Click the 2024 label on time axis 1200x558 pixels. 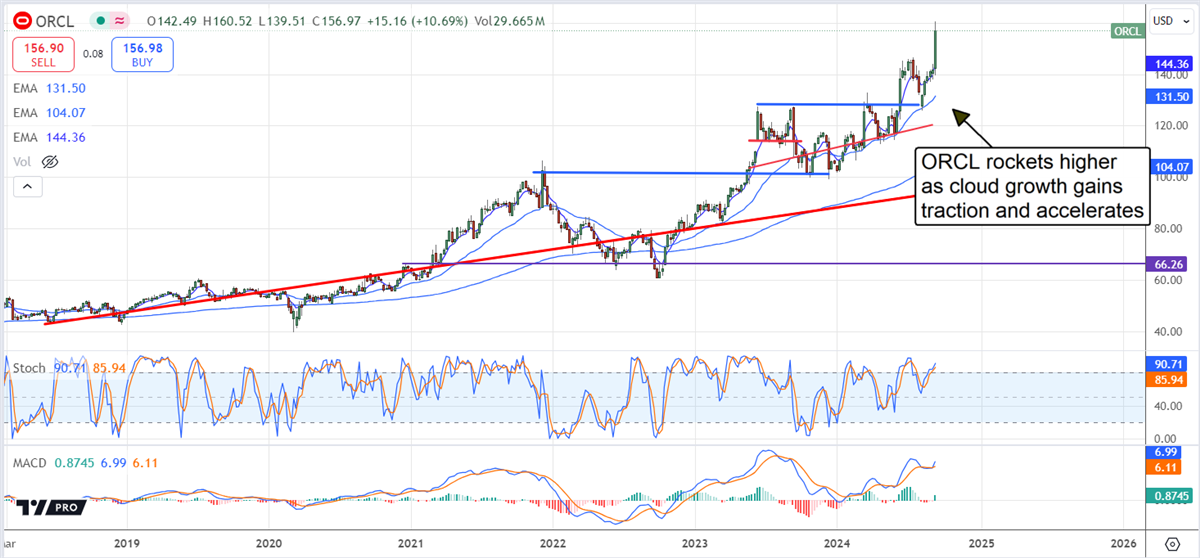tap(838, 543)
